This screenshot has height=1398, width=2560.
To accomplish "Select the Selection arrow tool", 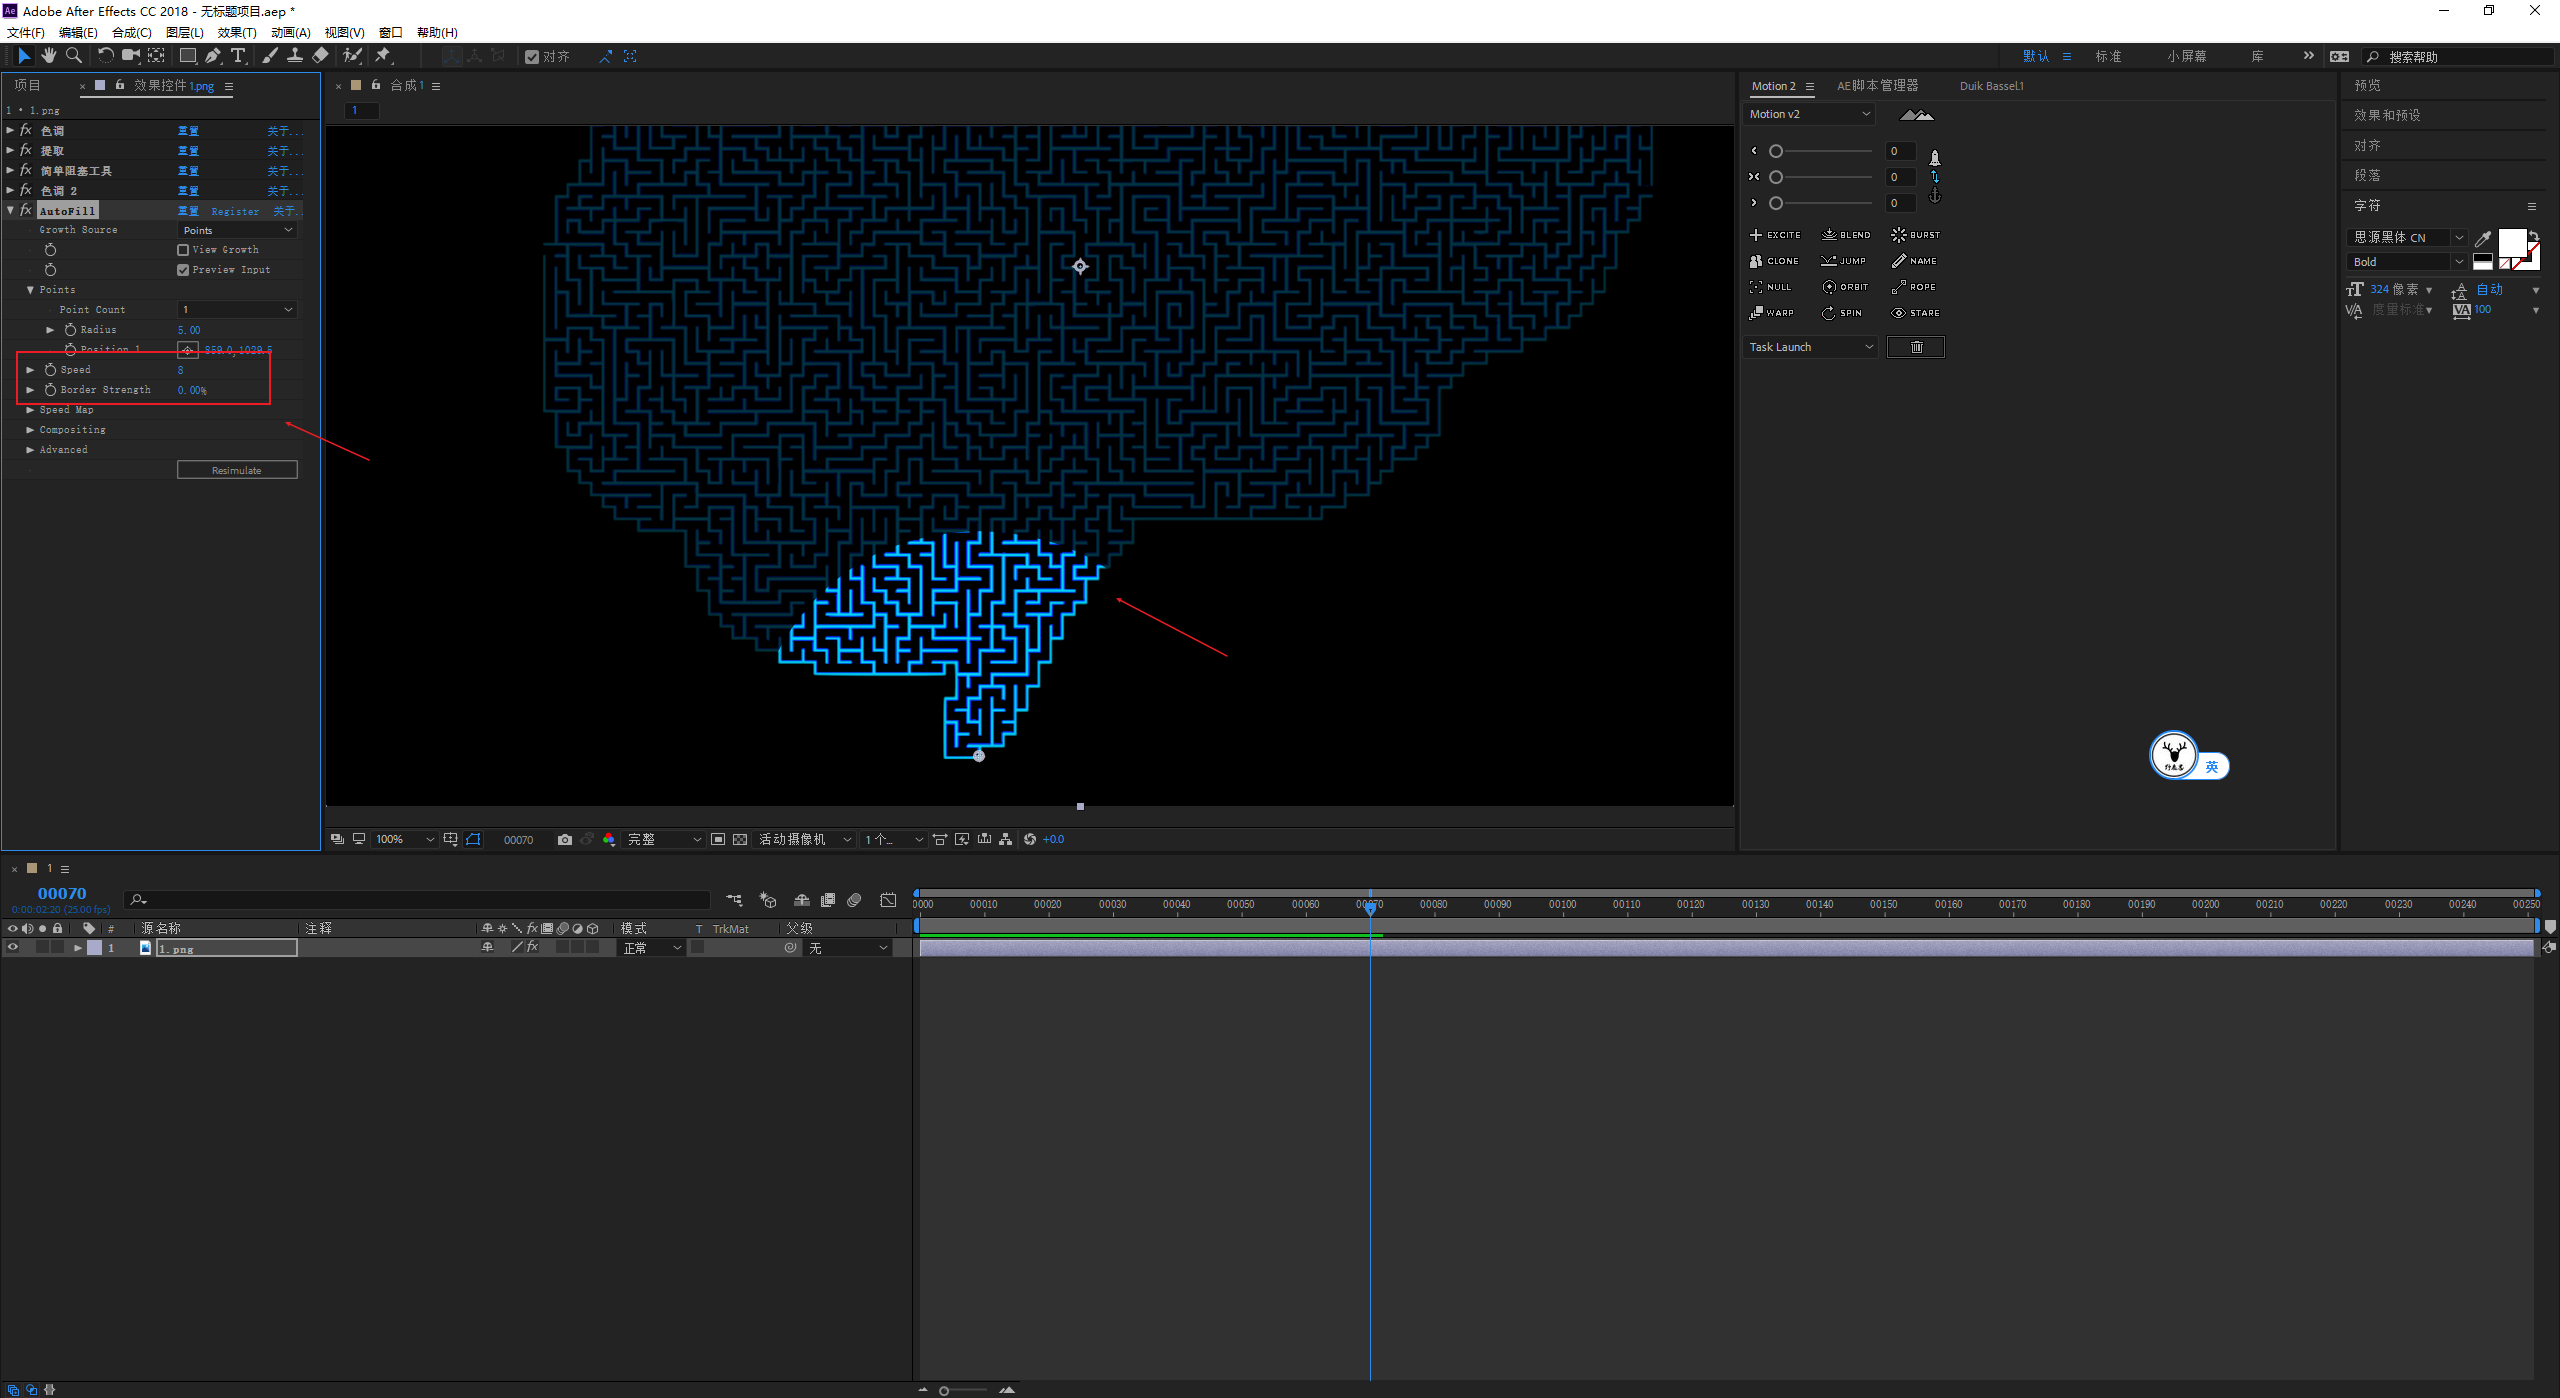I will pyautogui.click(x=24, y=56).
